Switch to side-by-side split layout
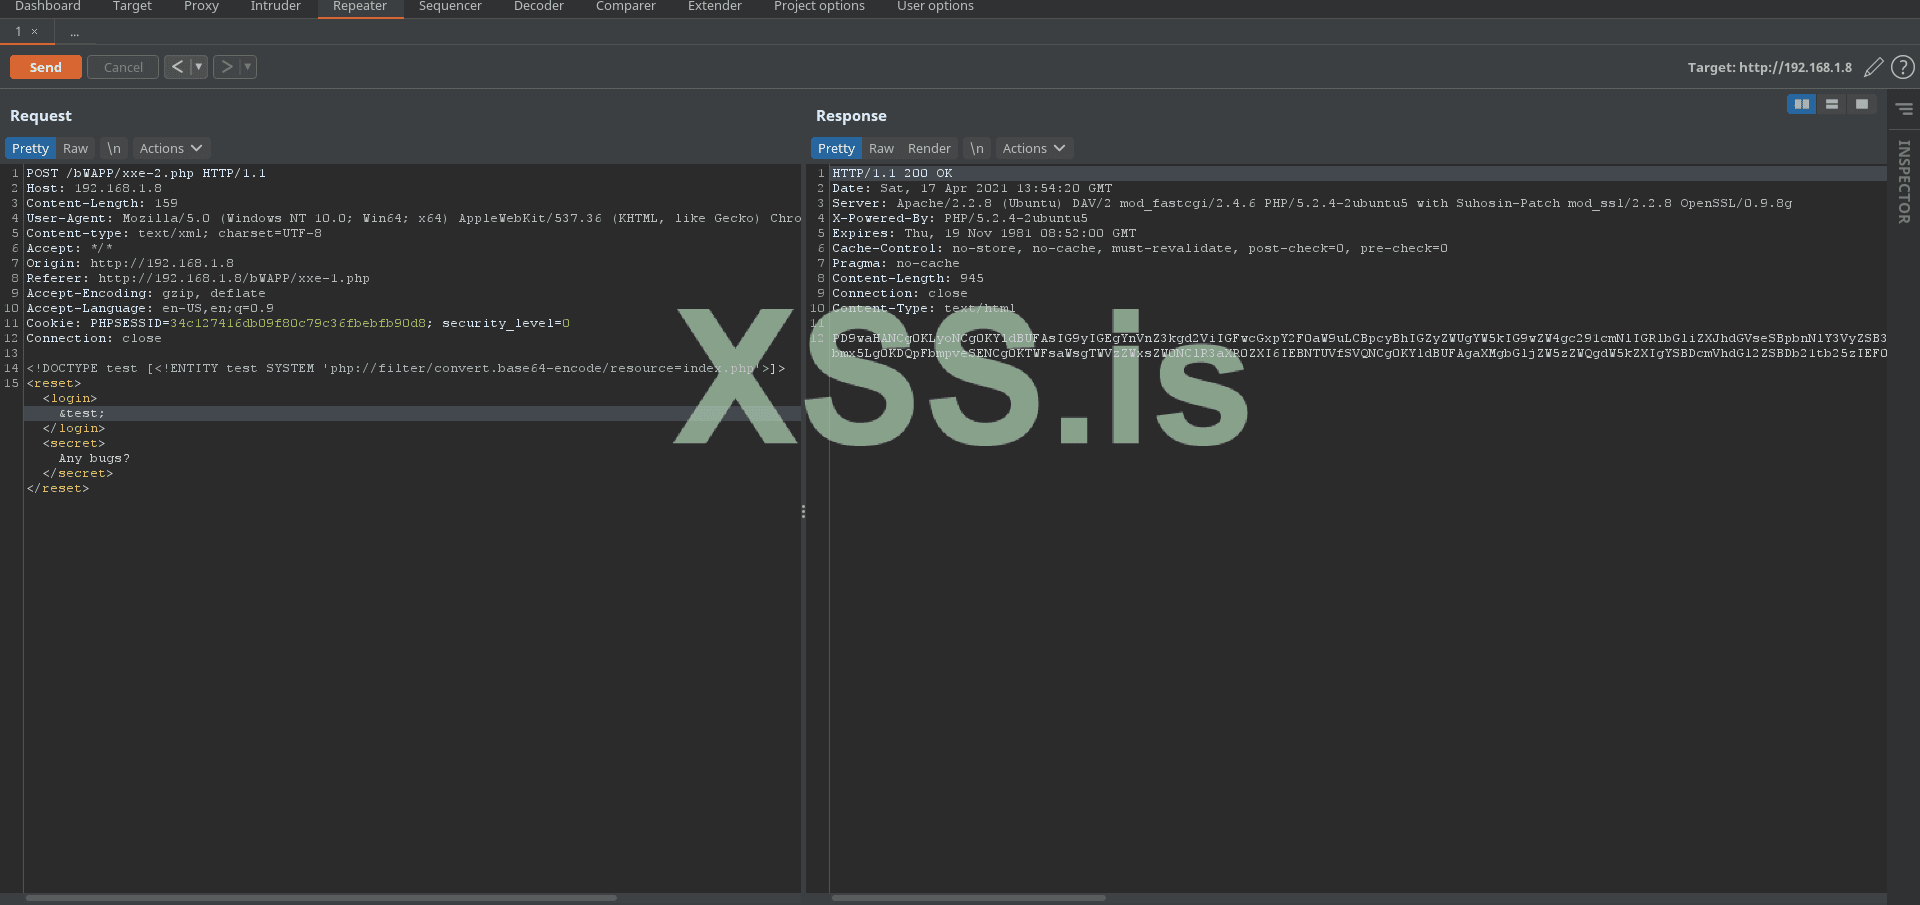The height and width of the screenshot is (905, 1920). pyautogui.click(x=1802, y=104)
